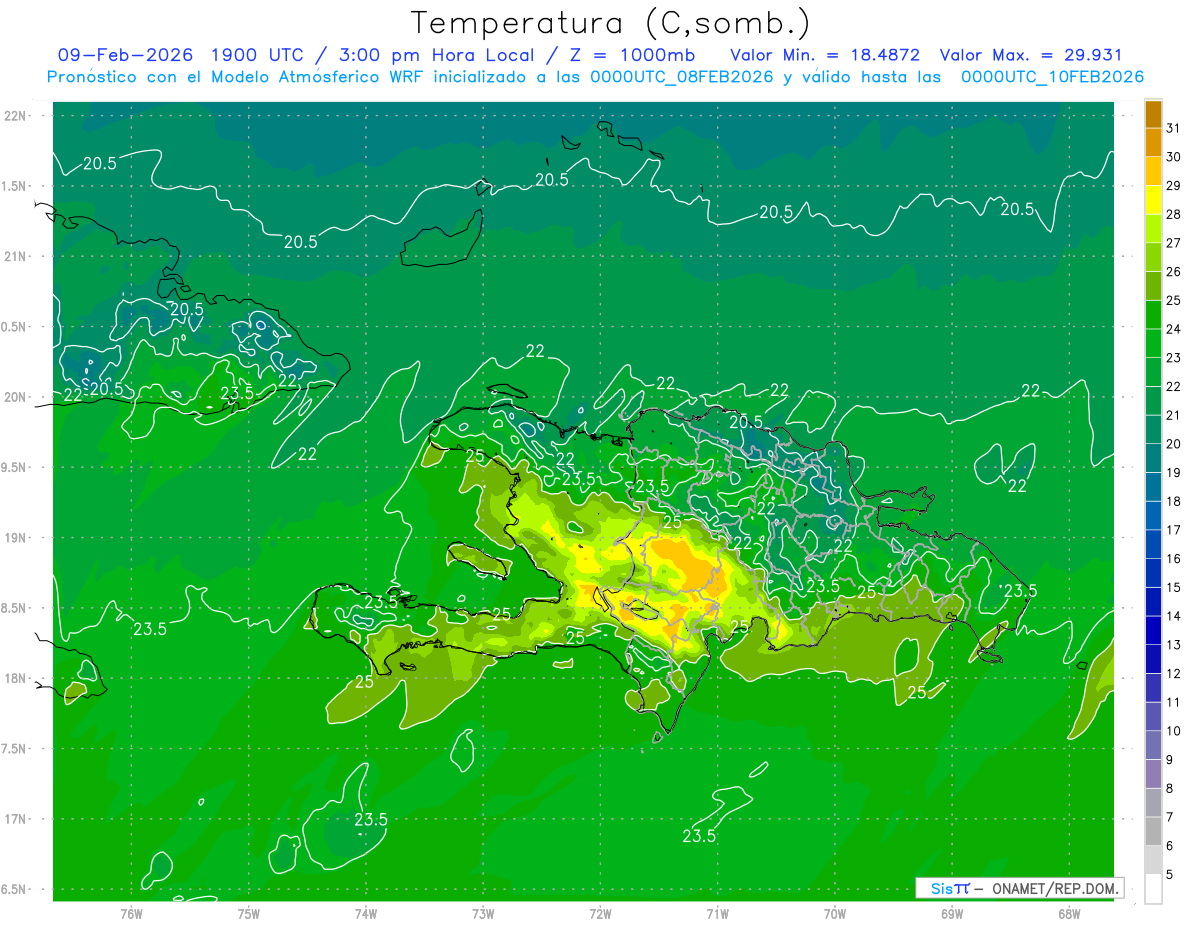1200x927 pixels.
Task: Click the "0.5N" latitude axis label
Action: point(15,327)
